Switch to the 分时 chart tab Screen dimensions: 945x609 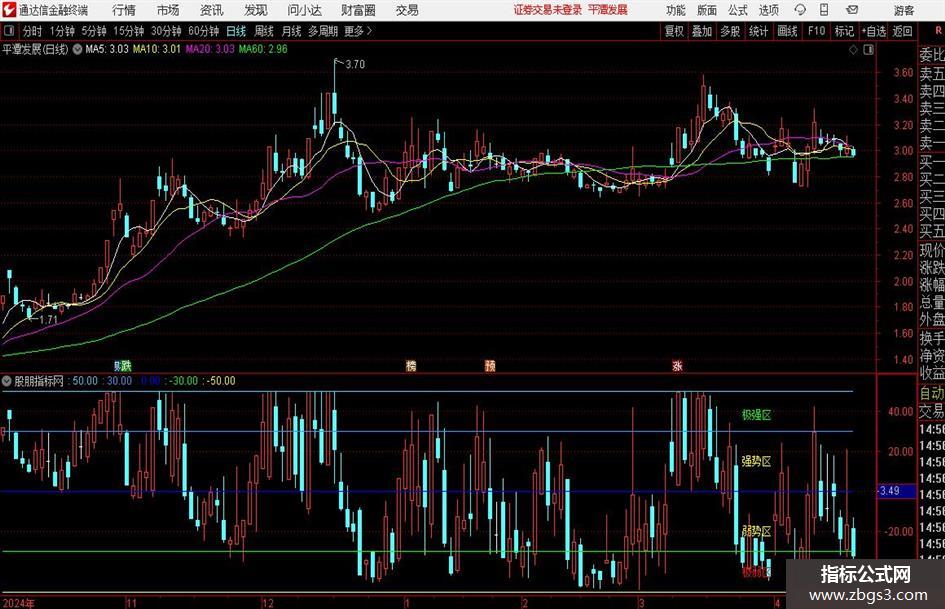click(33, 31)
